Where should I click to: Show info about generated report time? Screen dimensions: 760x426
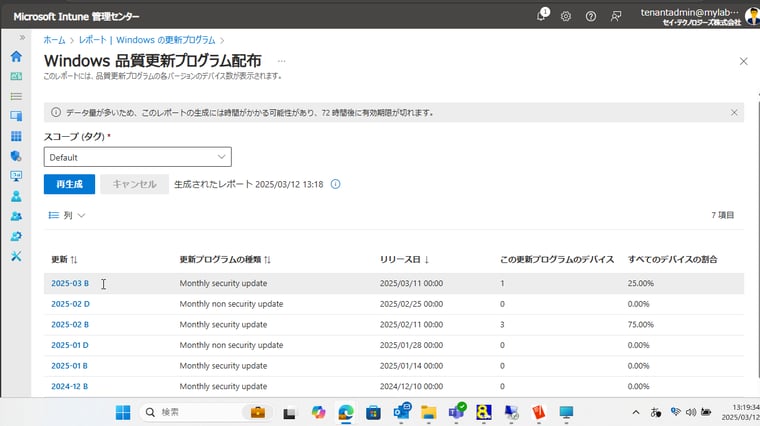click(335, 184)
